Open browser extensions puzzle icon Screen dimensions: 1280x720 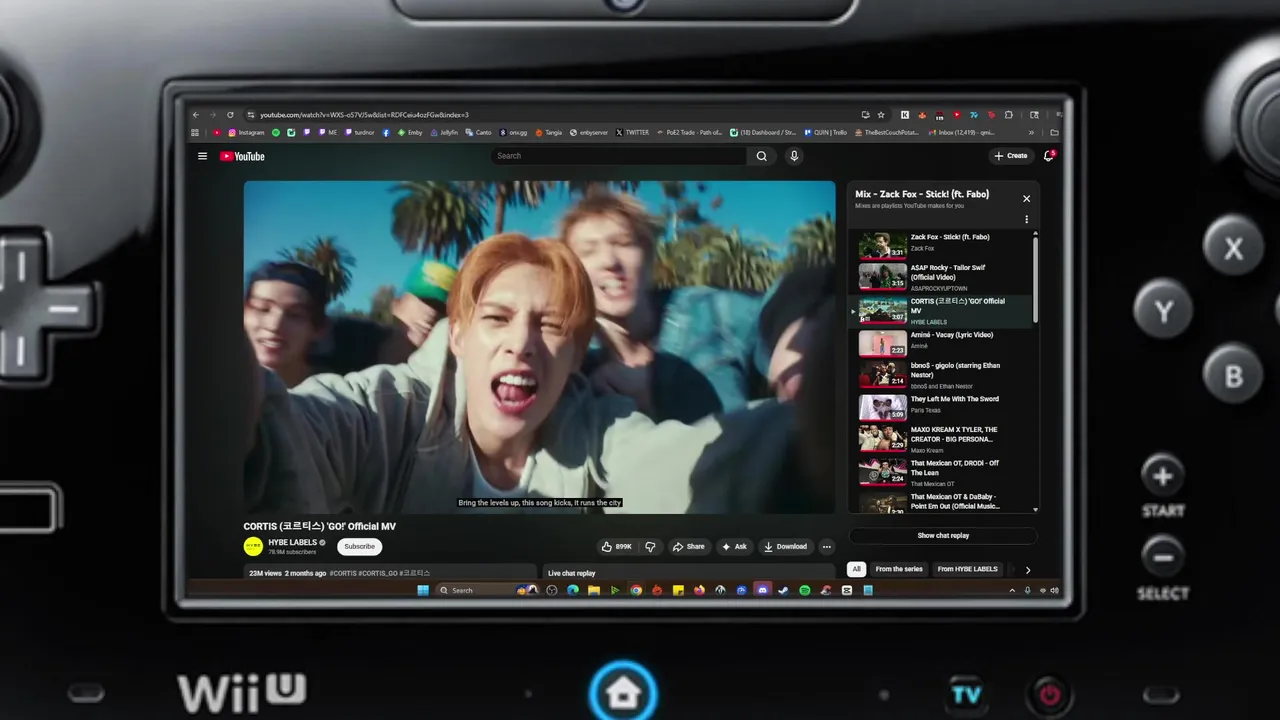click(1008, 115)
